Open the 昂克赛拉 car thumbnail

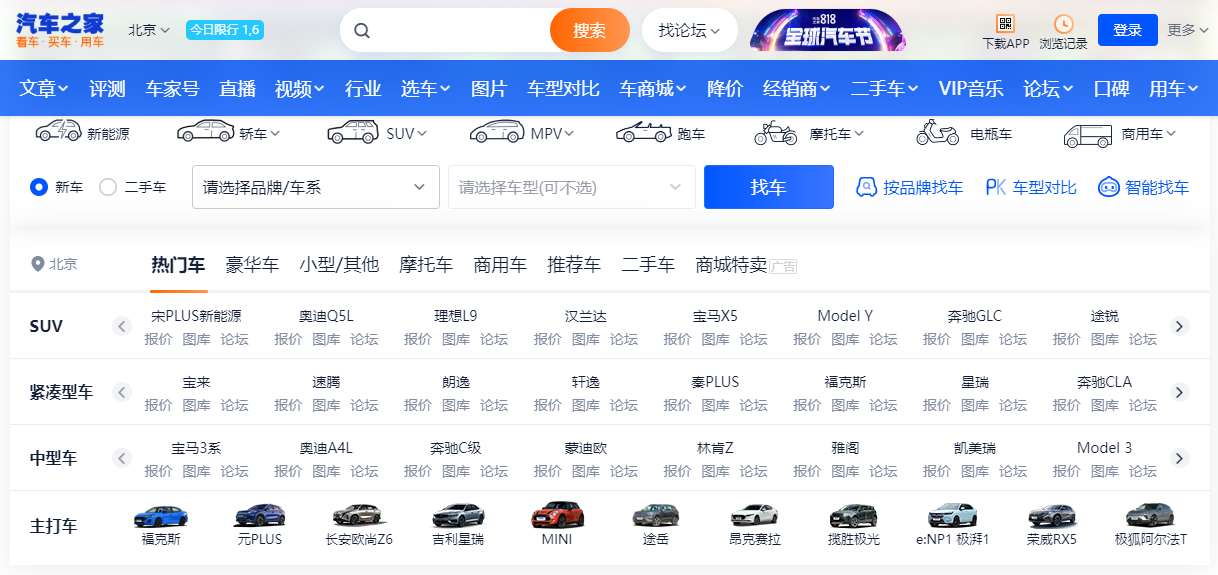click(x=755, y=515)
